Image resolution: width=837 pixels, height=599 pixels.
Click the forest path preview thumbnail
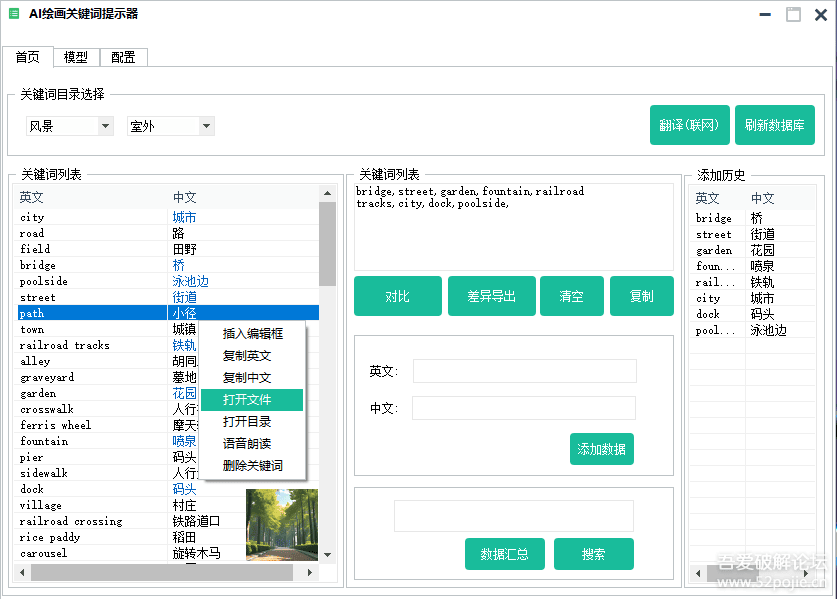[x=281, y=524]
